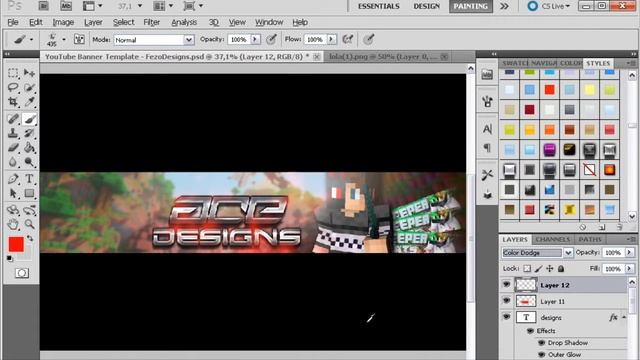This screenshot has width=640, height=360.
Task: Select the Mixer Brush tool in toolbox
Action: 29,119
